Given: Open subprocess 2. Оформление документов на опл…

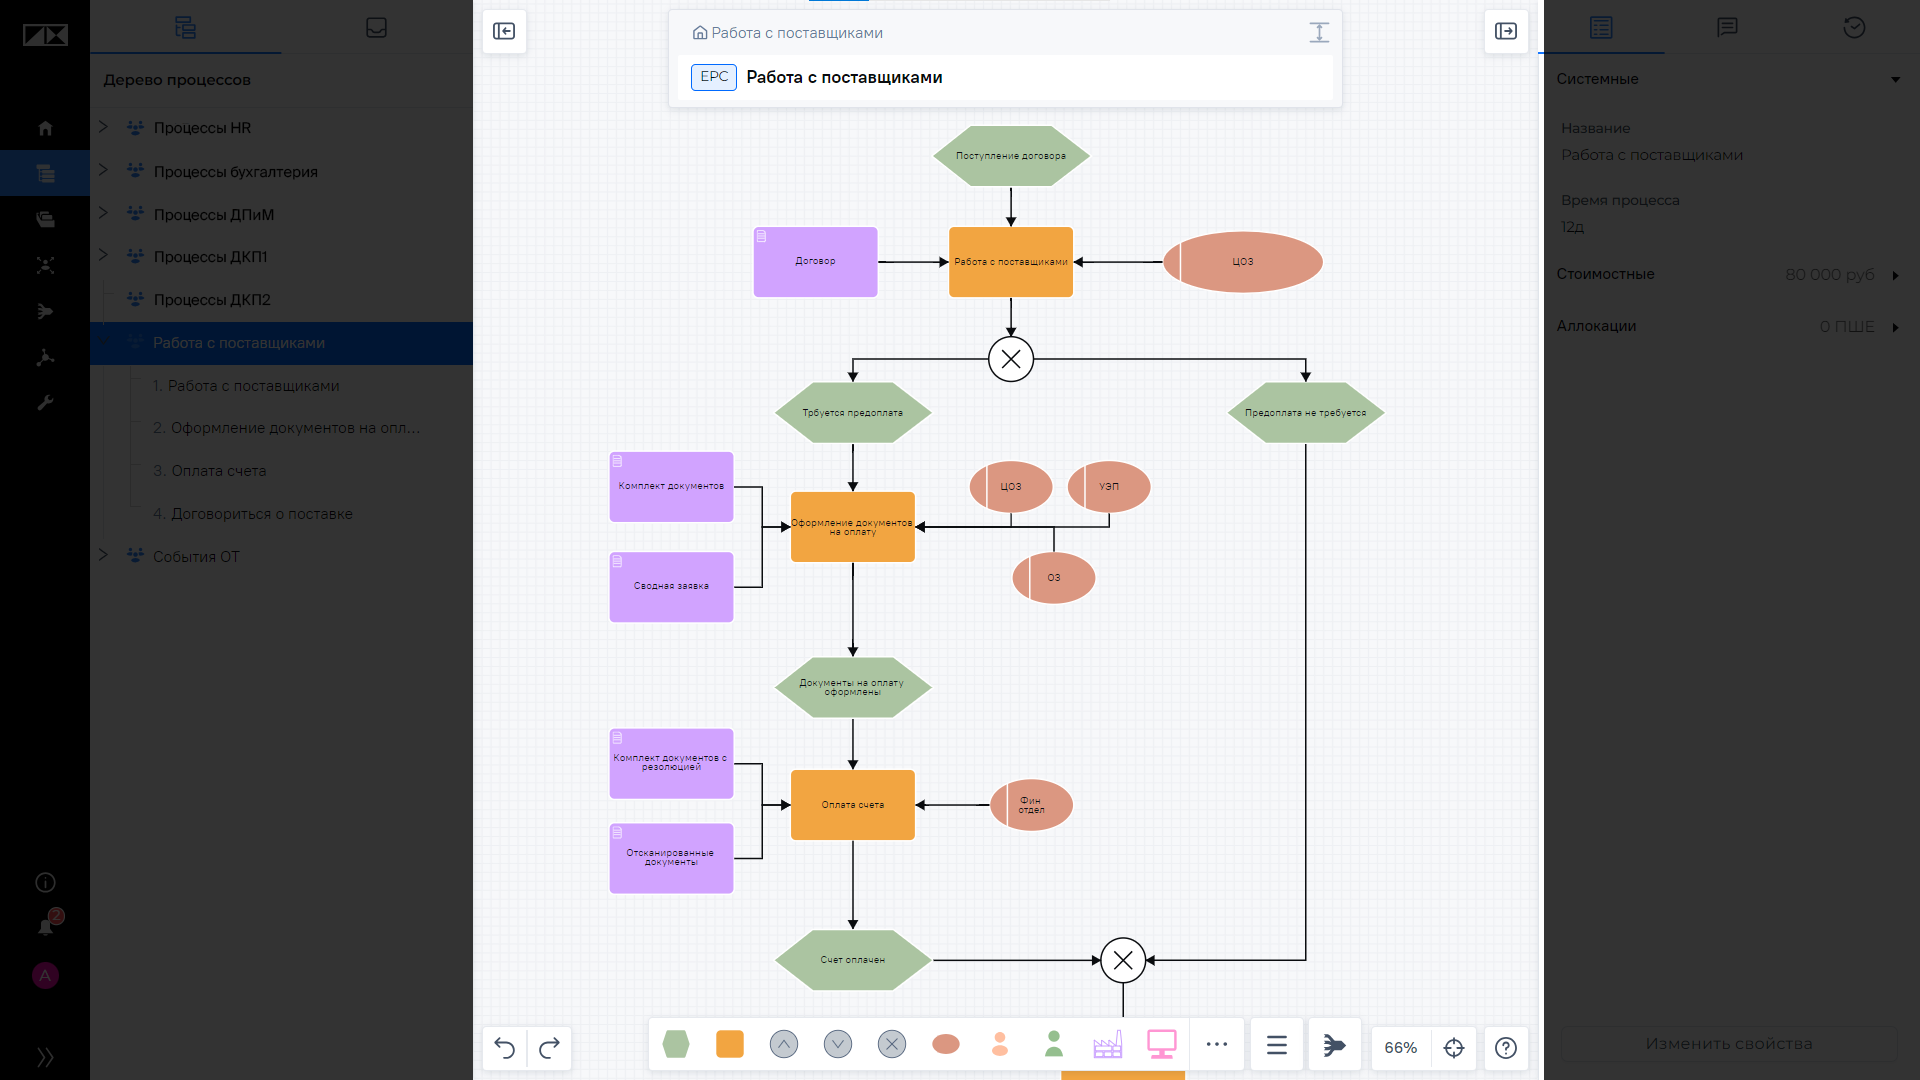Looking at the screenshot, I should click(286, 428).
